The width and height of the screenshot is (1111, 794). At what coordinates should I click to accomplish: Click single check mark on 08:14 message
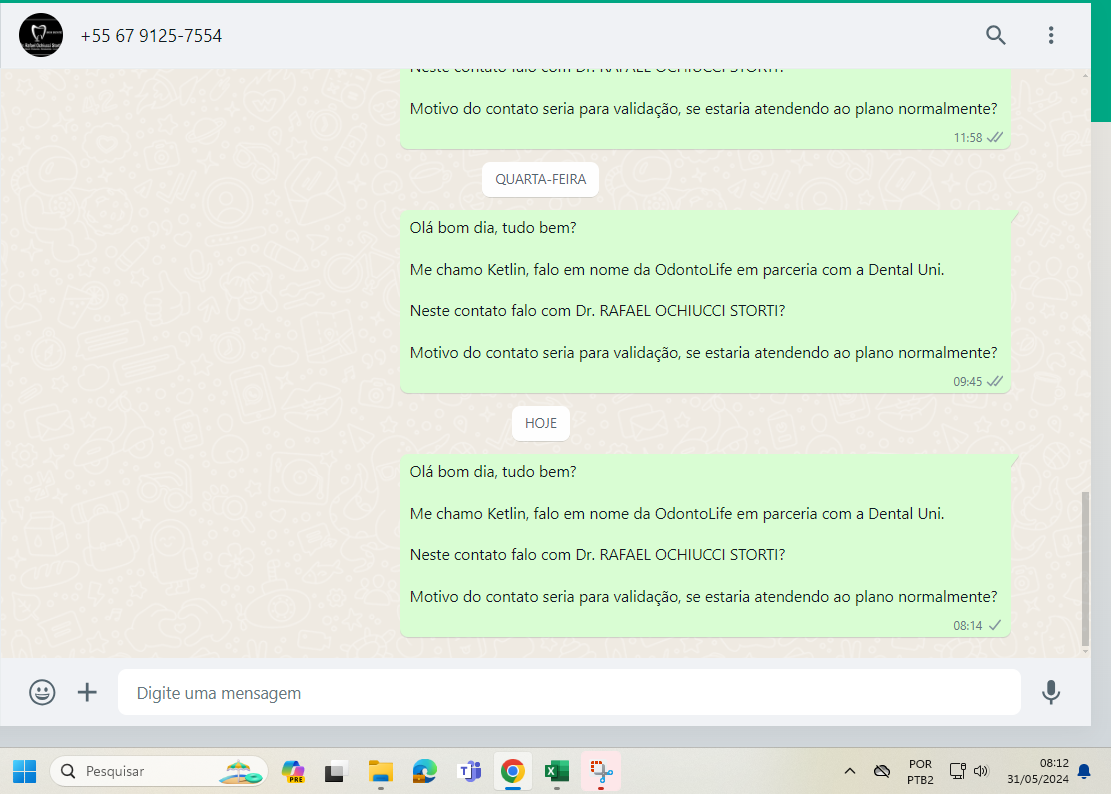click(995, 625)
